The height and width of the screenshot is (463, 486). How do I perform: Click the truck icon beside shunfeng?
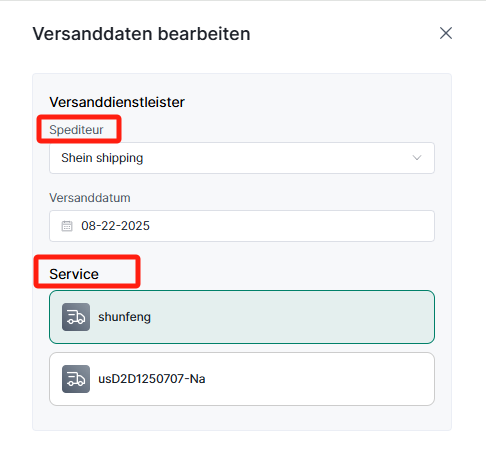(x=76, y=317)
